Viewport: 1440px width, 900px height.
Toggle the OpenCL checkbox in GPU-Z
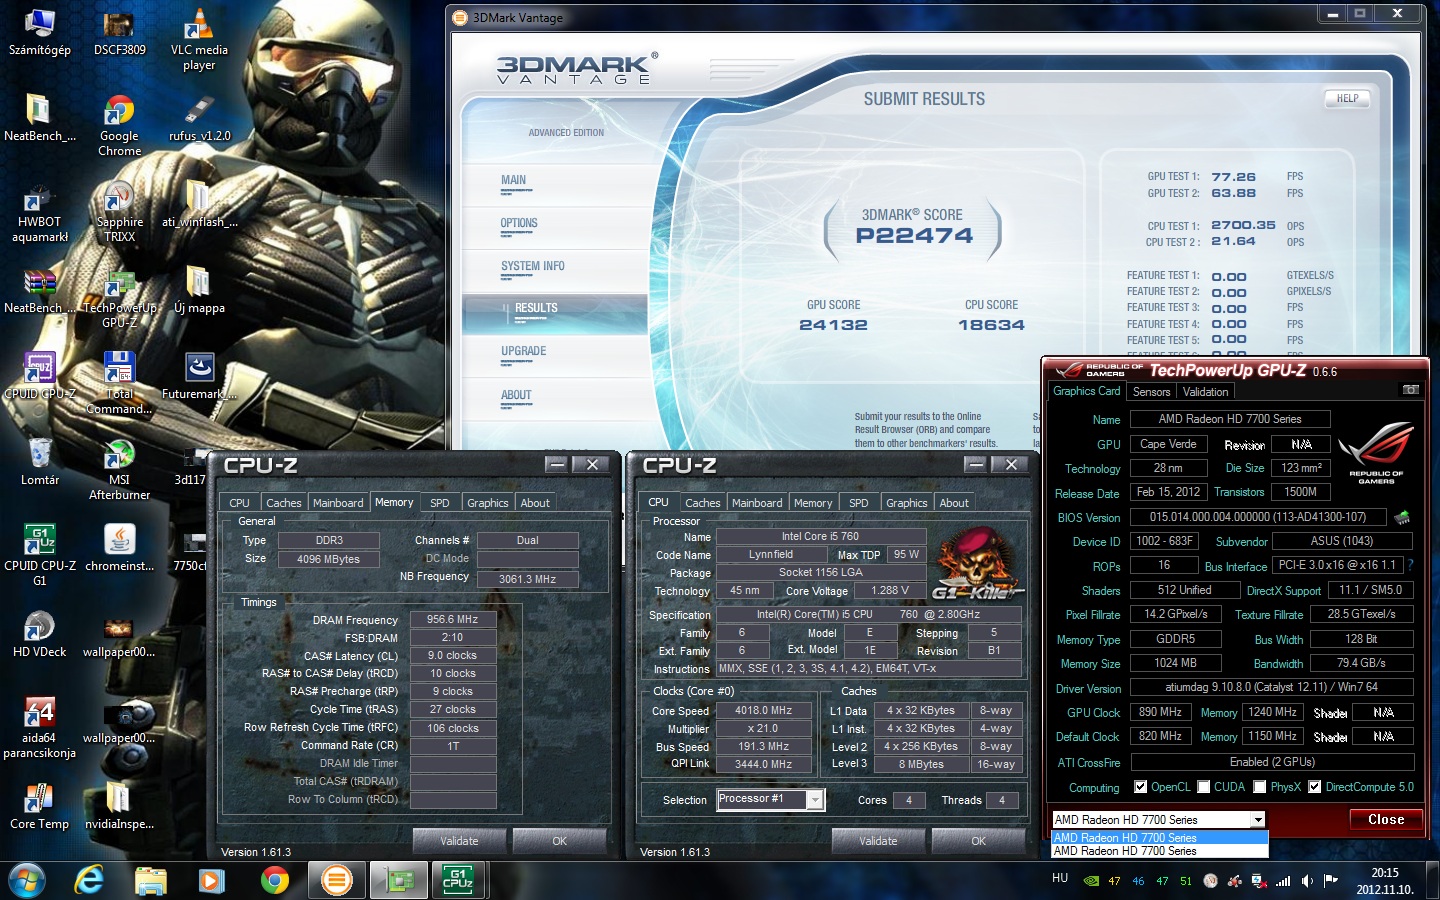point(1140,787)
